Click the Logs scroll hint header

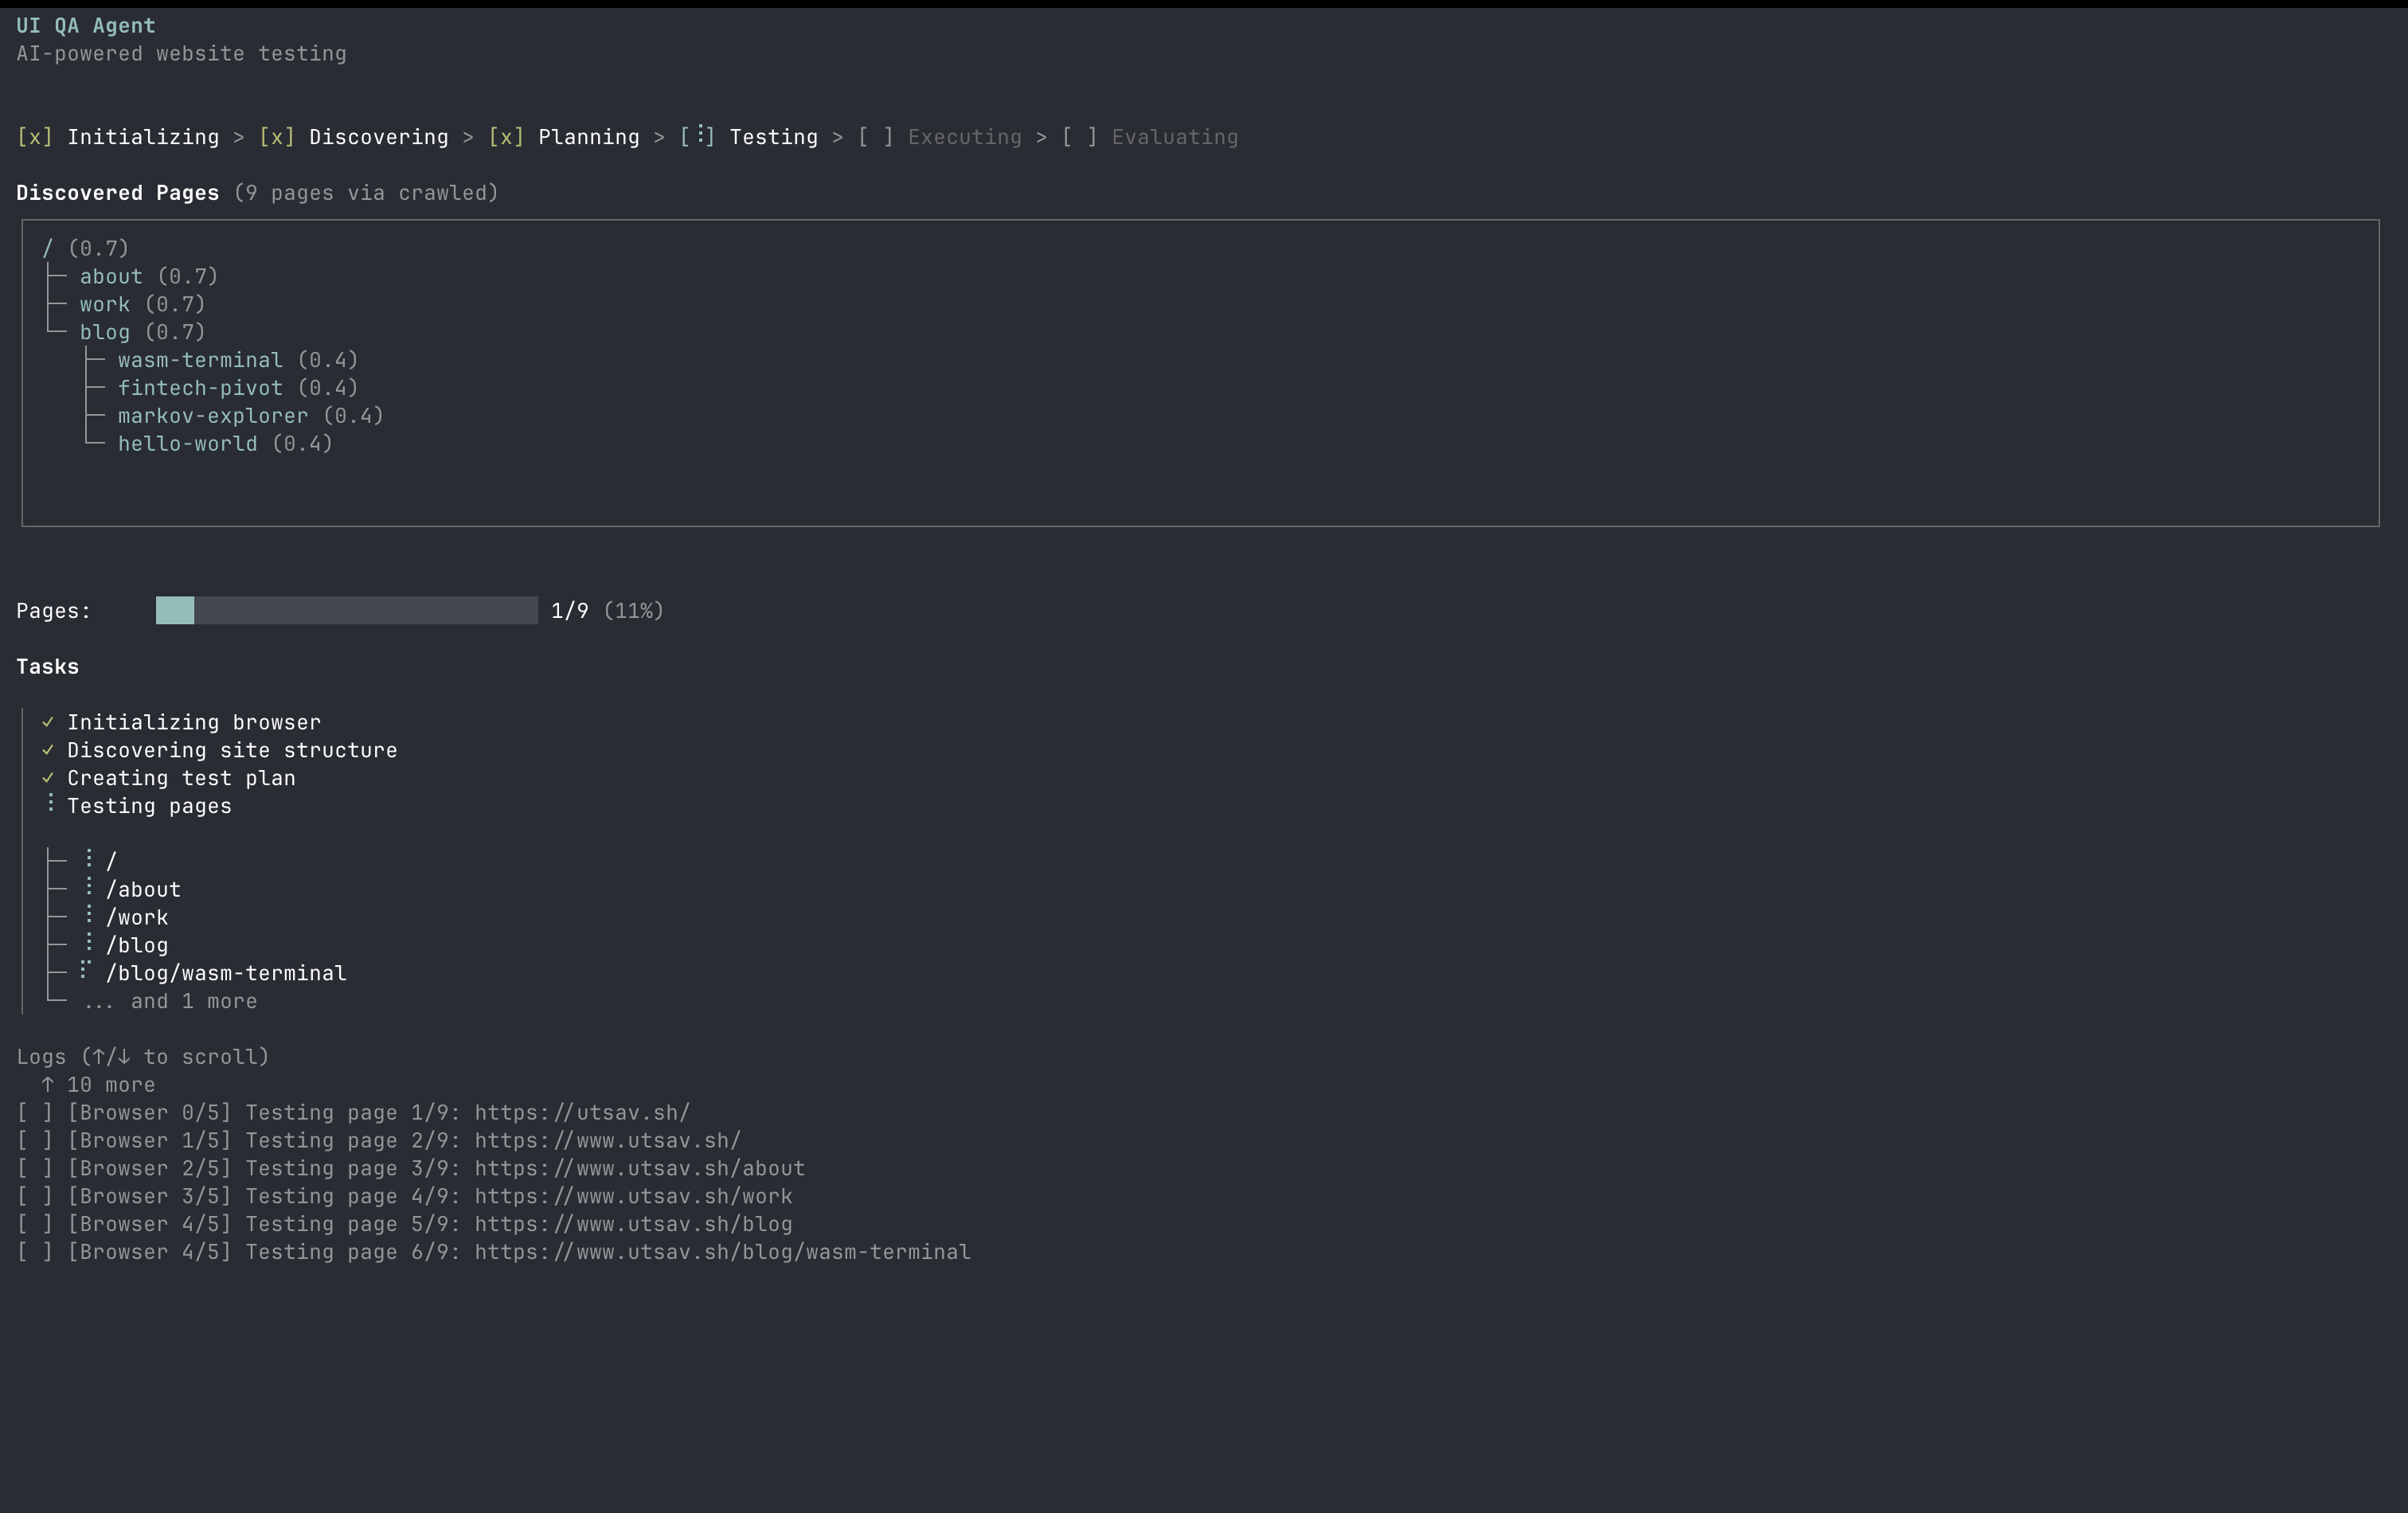142,1057
